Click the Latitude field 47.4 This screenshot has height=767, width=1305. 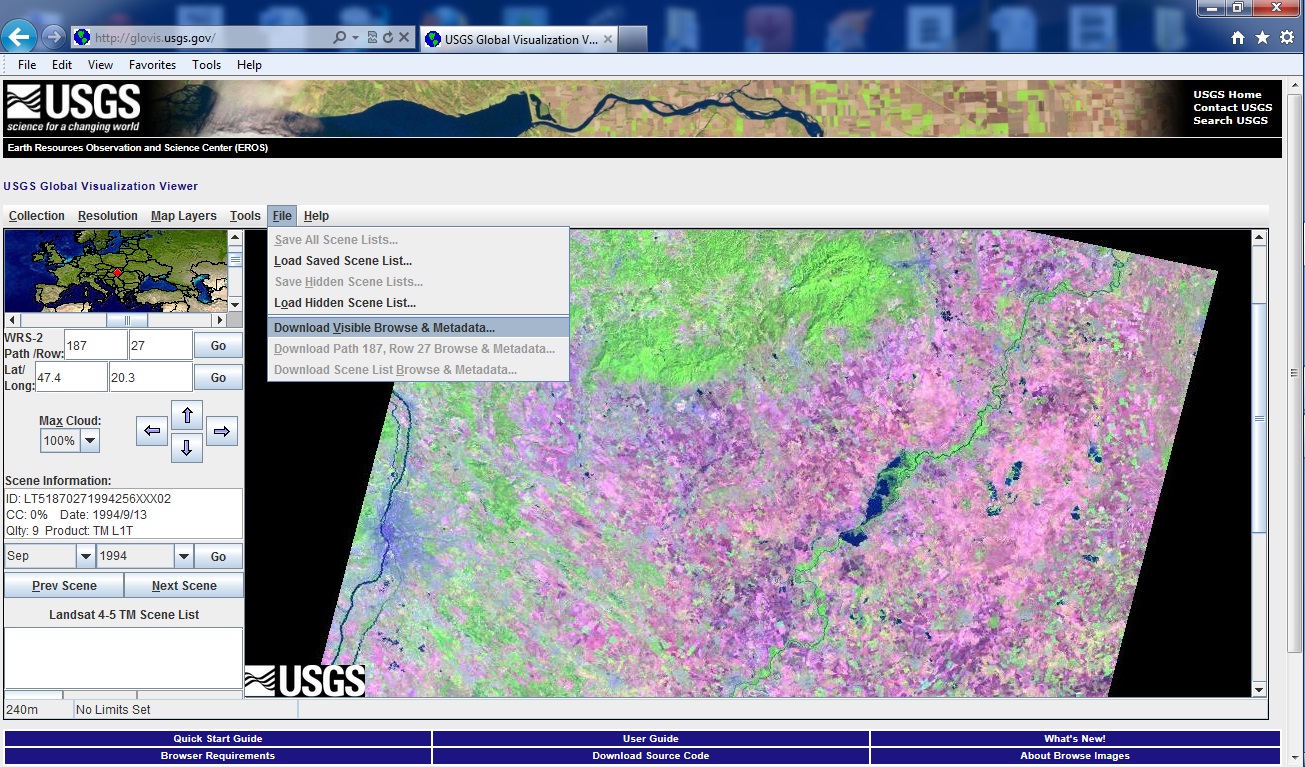71,377
